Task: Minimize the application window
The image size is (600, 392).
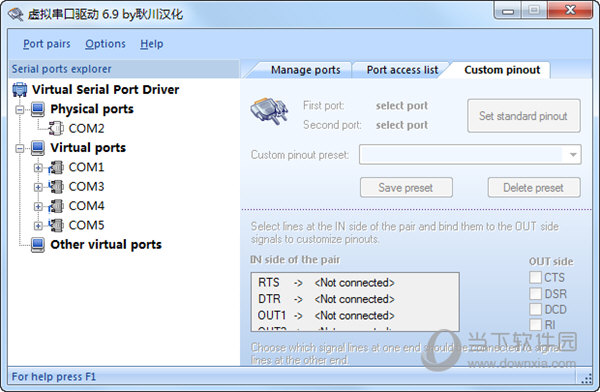Action: click(x=508, y=11)
